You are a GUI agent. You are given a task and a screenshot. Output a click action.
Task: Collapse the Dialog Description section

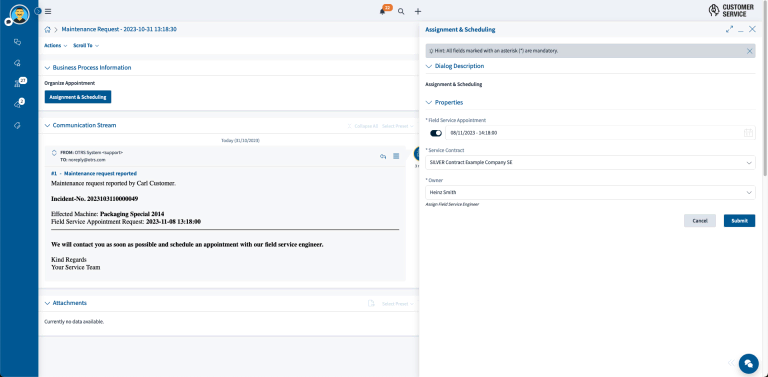[429, 66]
